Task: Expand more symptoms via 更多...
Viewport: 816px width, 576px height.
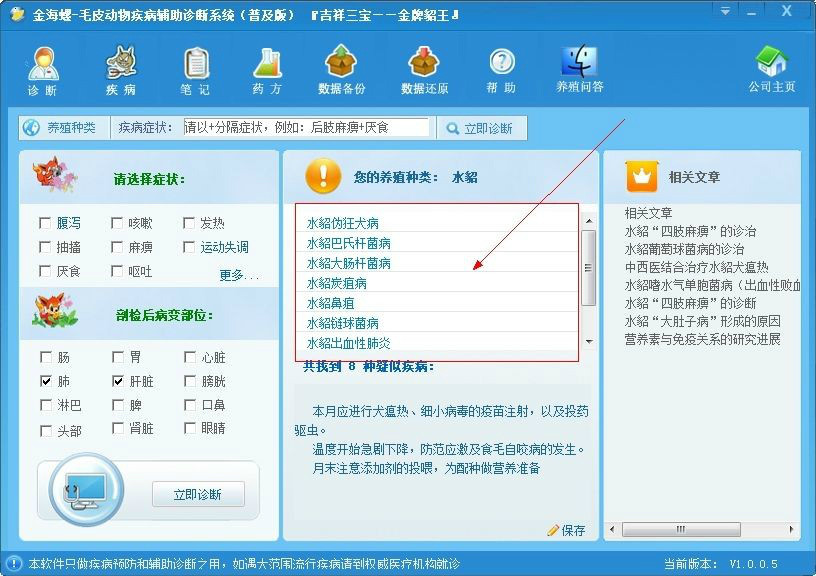Action: pos(239,275)
